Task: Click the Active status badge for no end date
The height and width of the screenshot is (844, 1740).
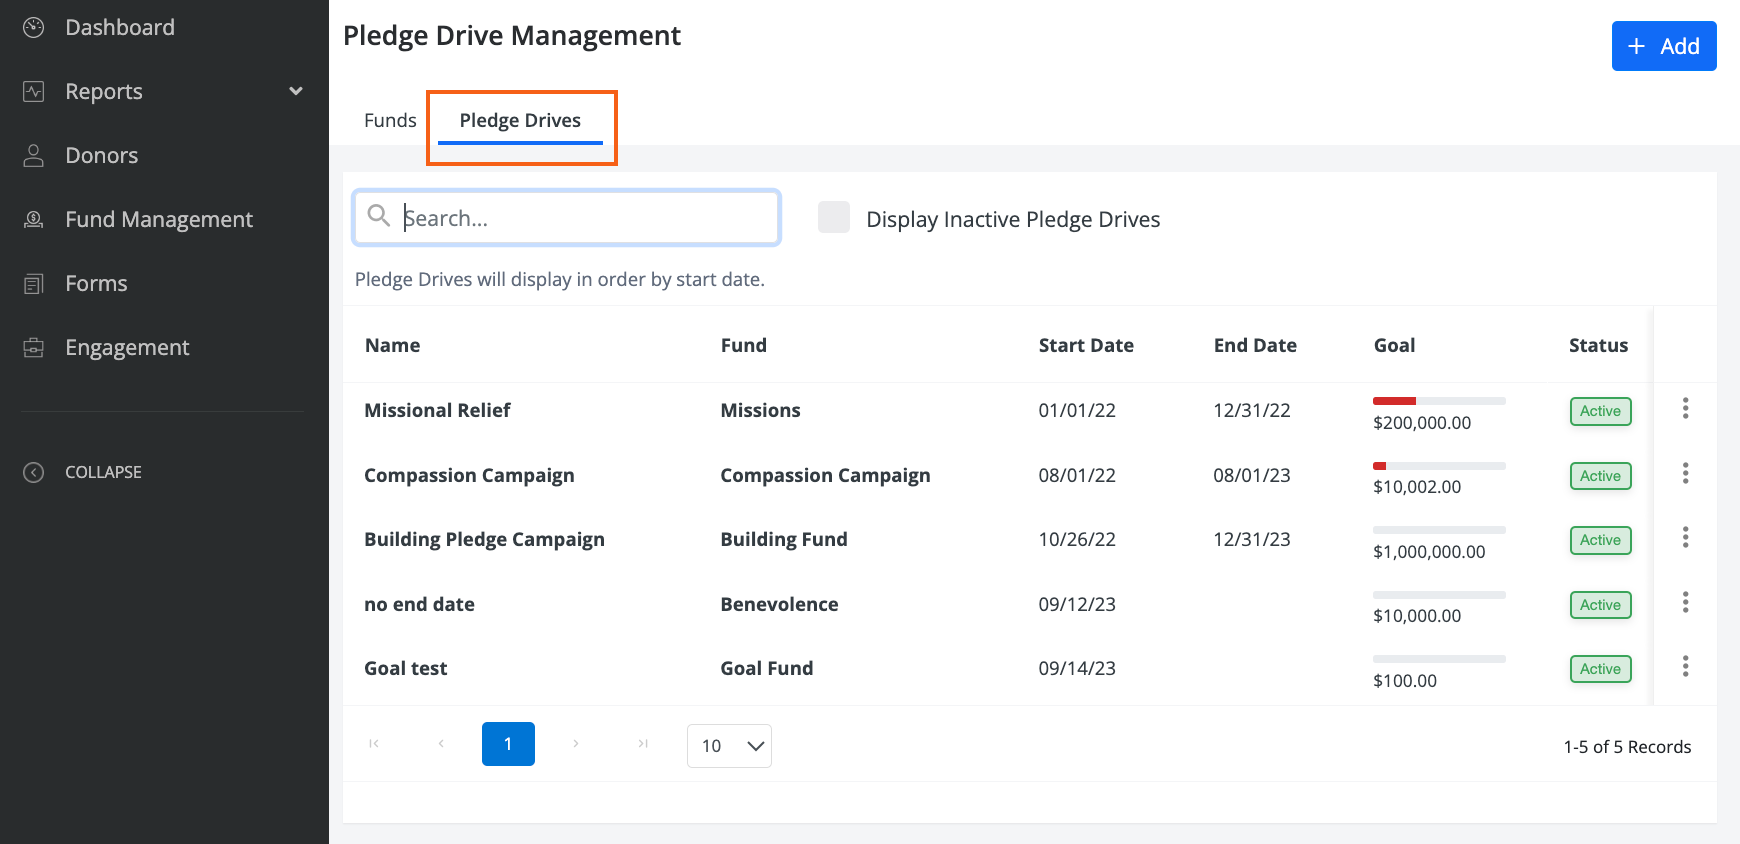Action: tap(1600, 605)
